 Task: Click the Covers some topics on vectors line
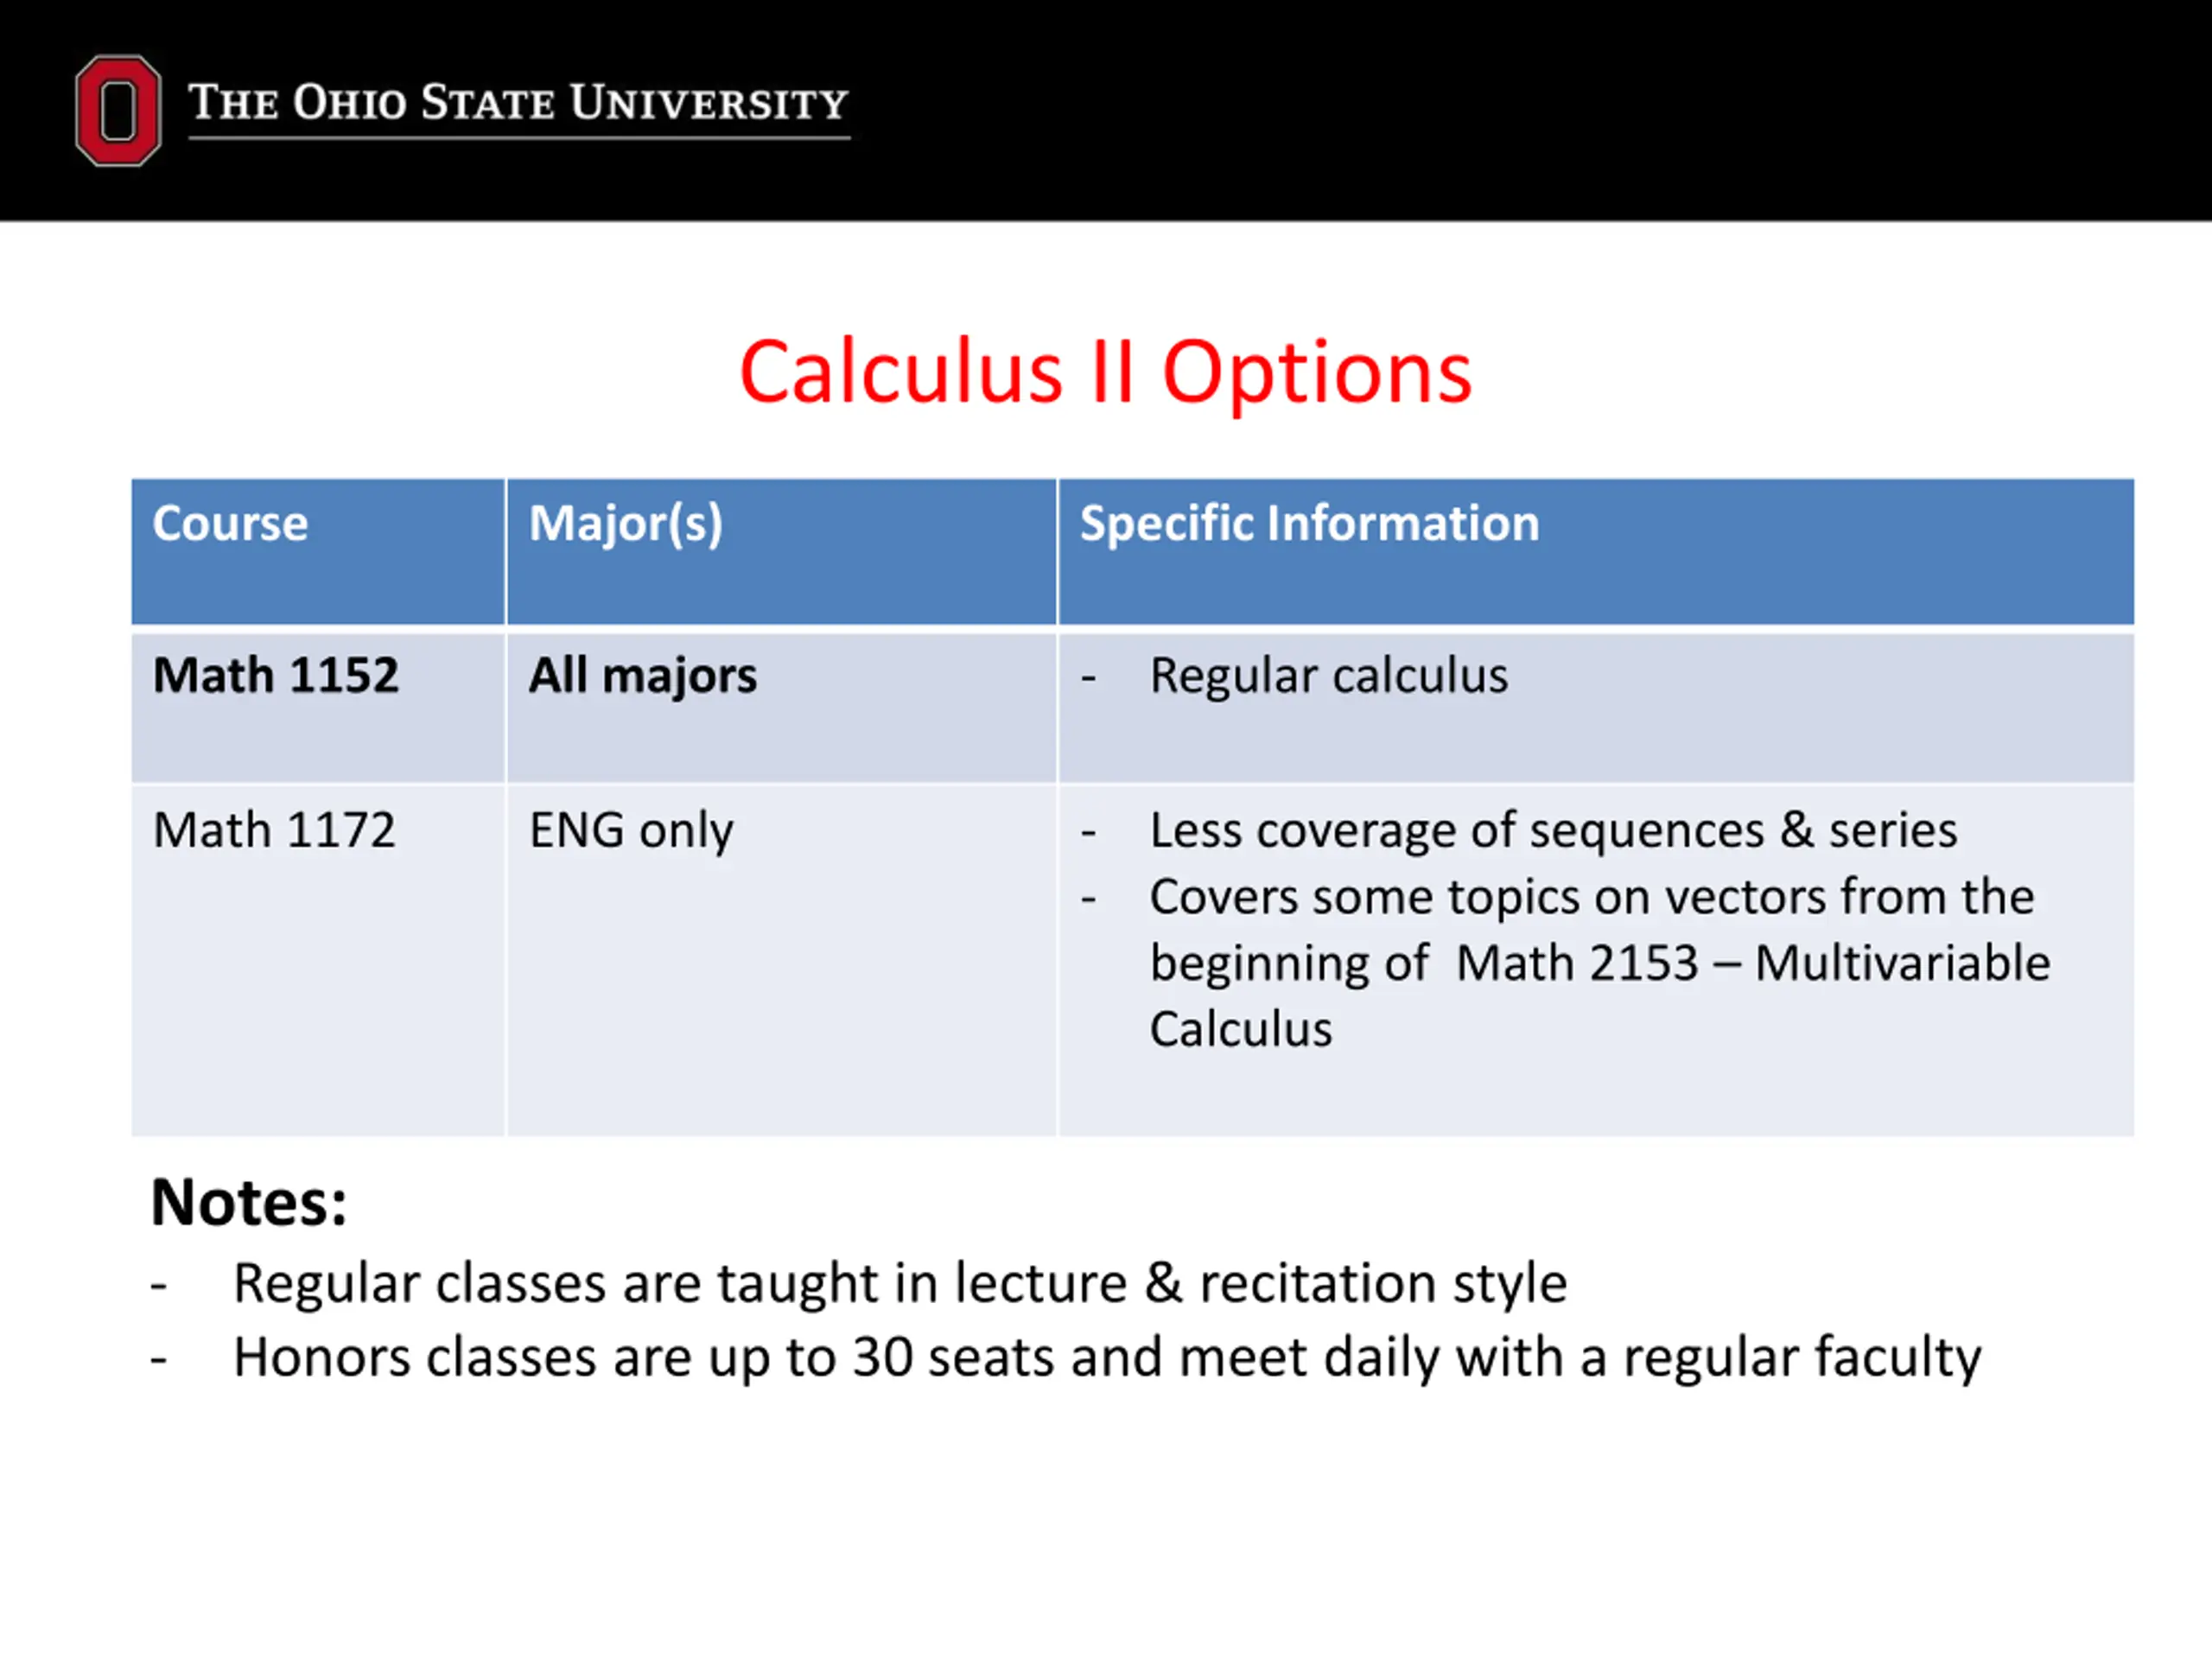(1591, 896)
